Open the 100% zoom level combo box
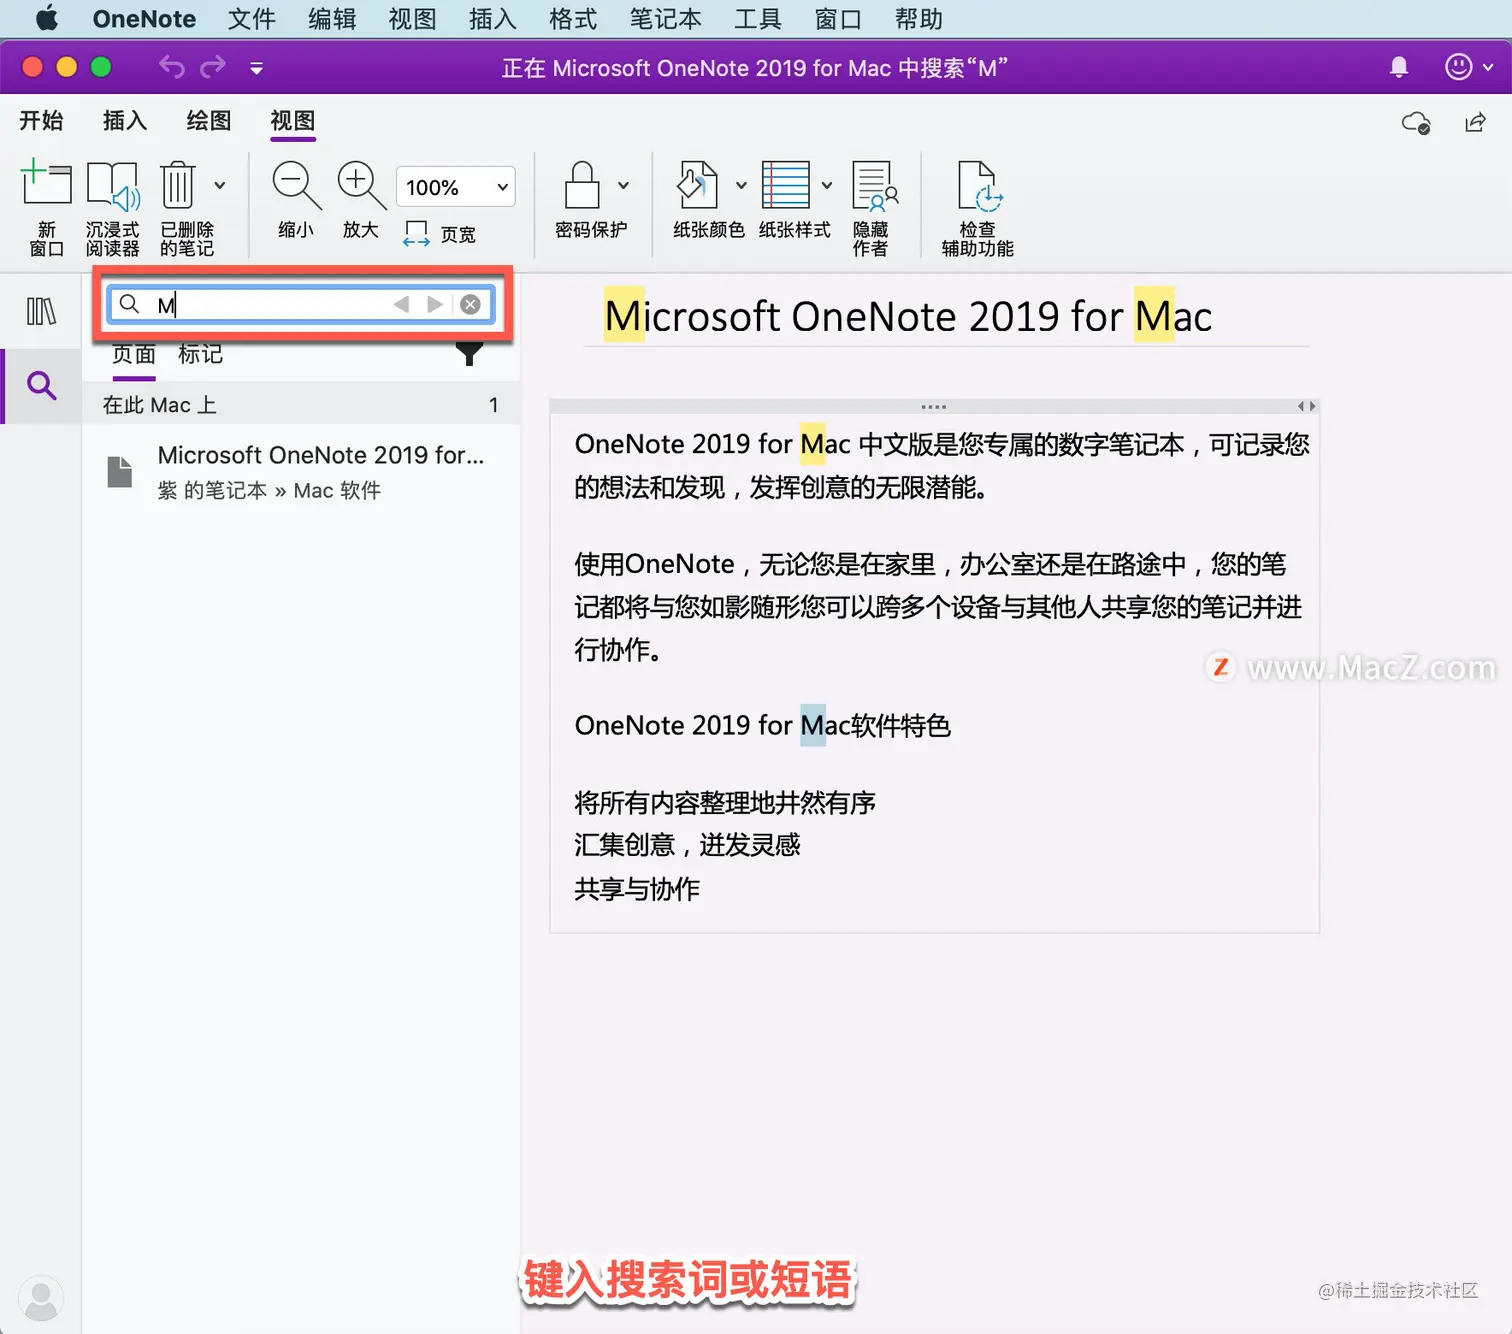 [x=456, y=187]
